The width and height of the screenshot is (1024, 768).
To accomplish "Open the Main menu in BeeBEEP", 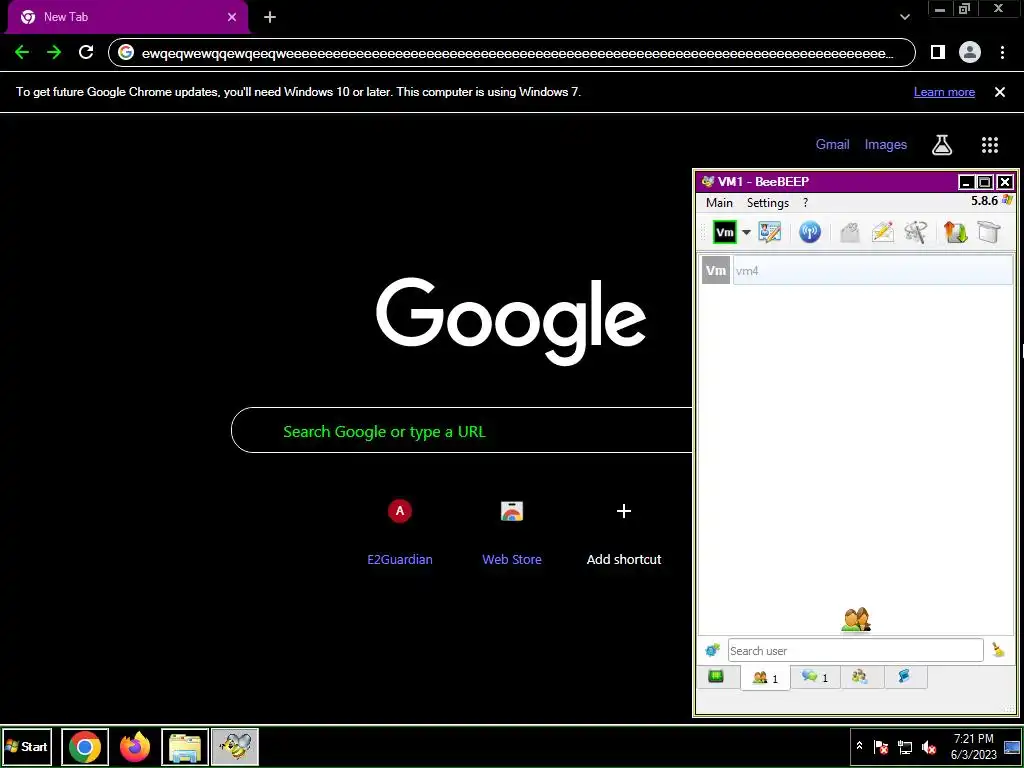I will coord(719,202).
